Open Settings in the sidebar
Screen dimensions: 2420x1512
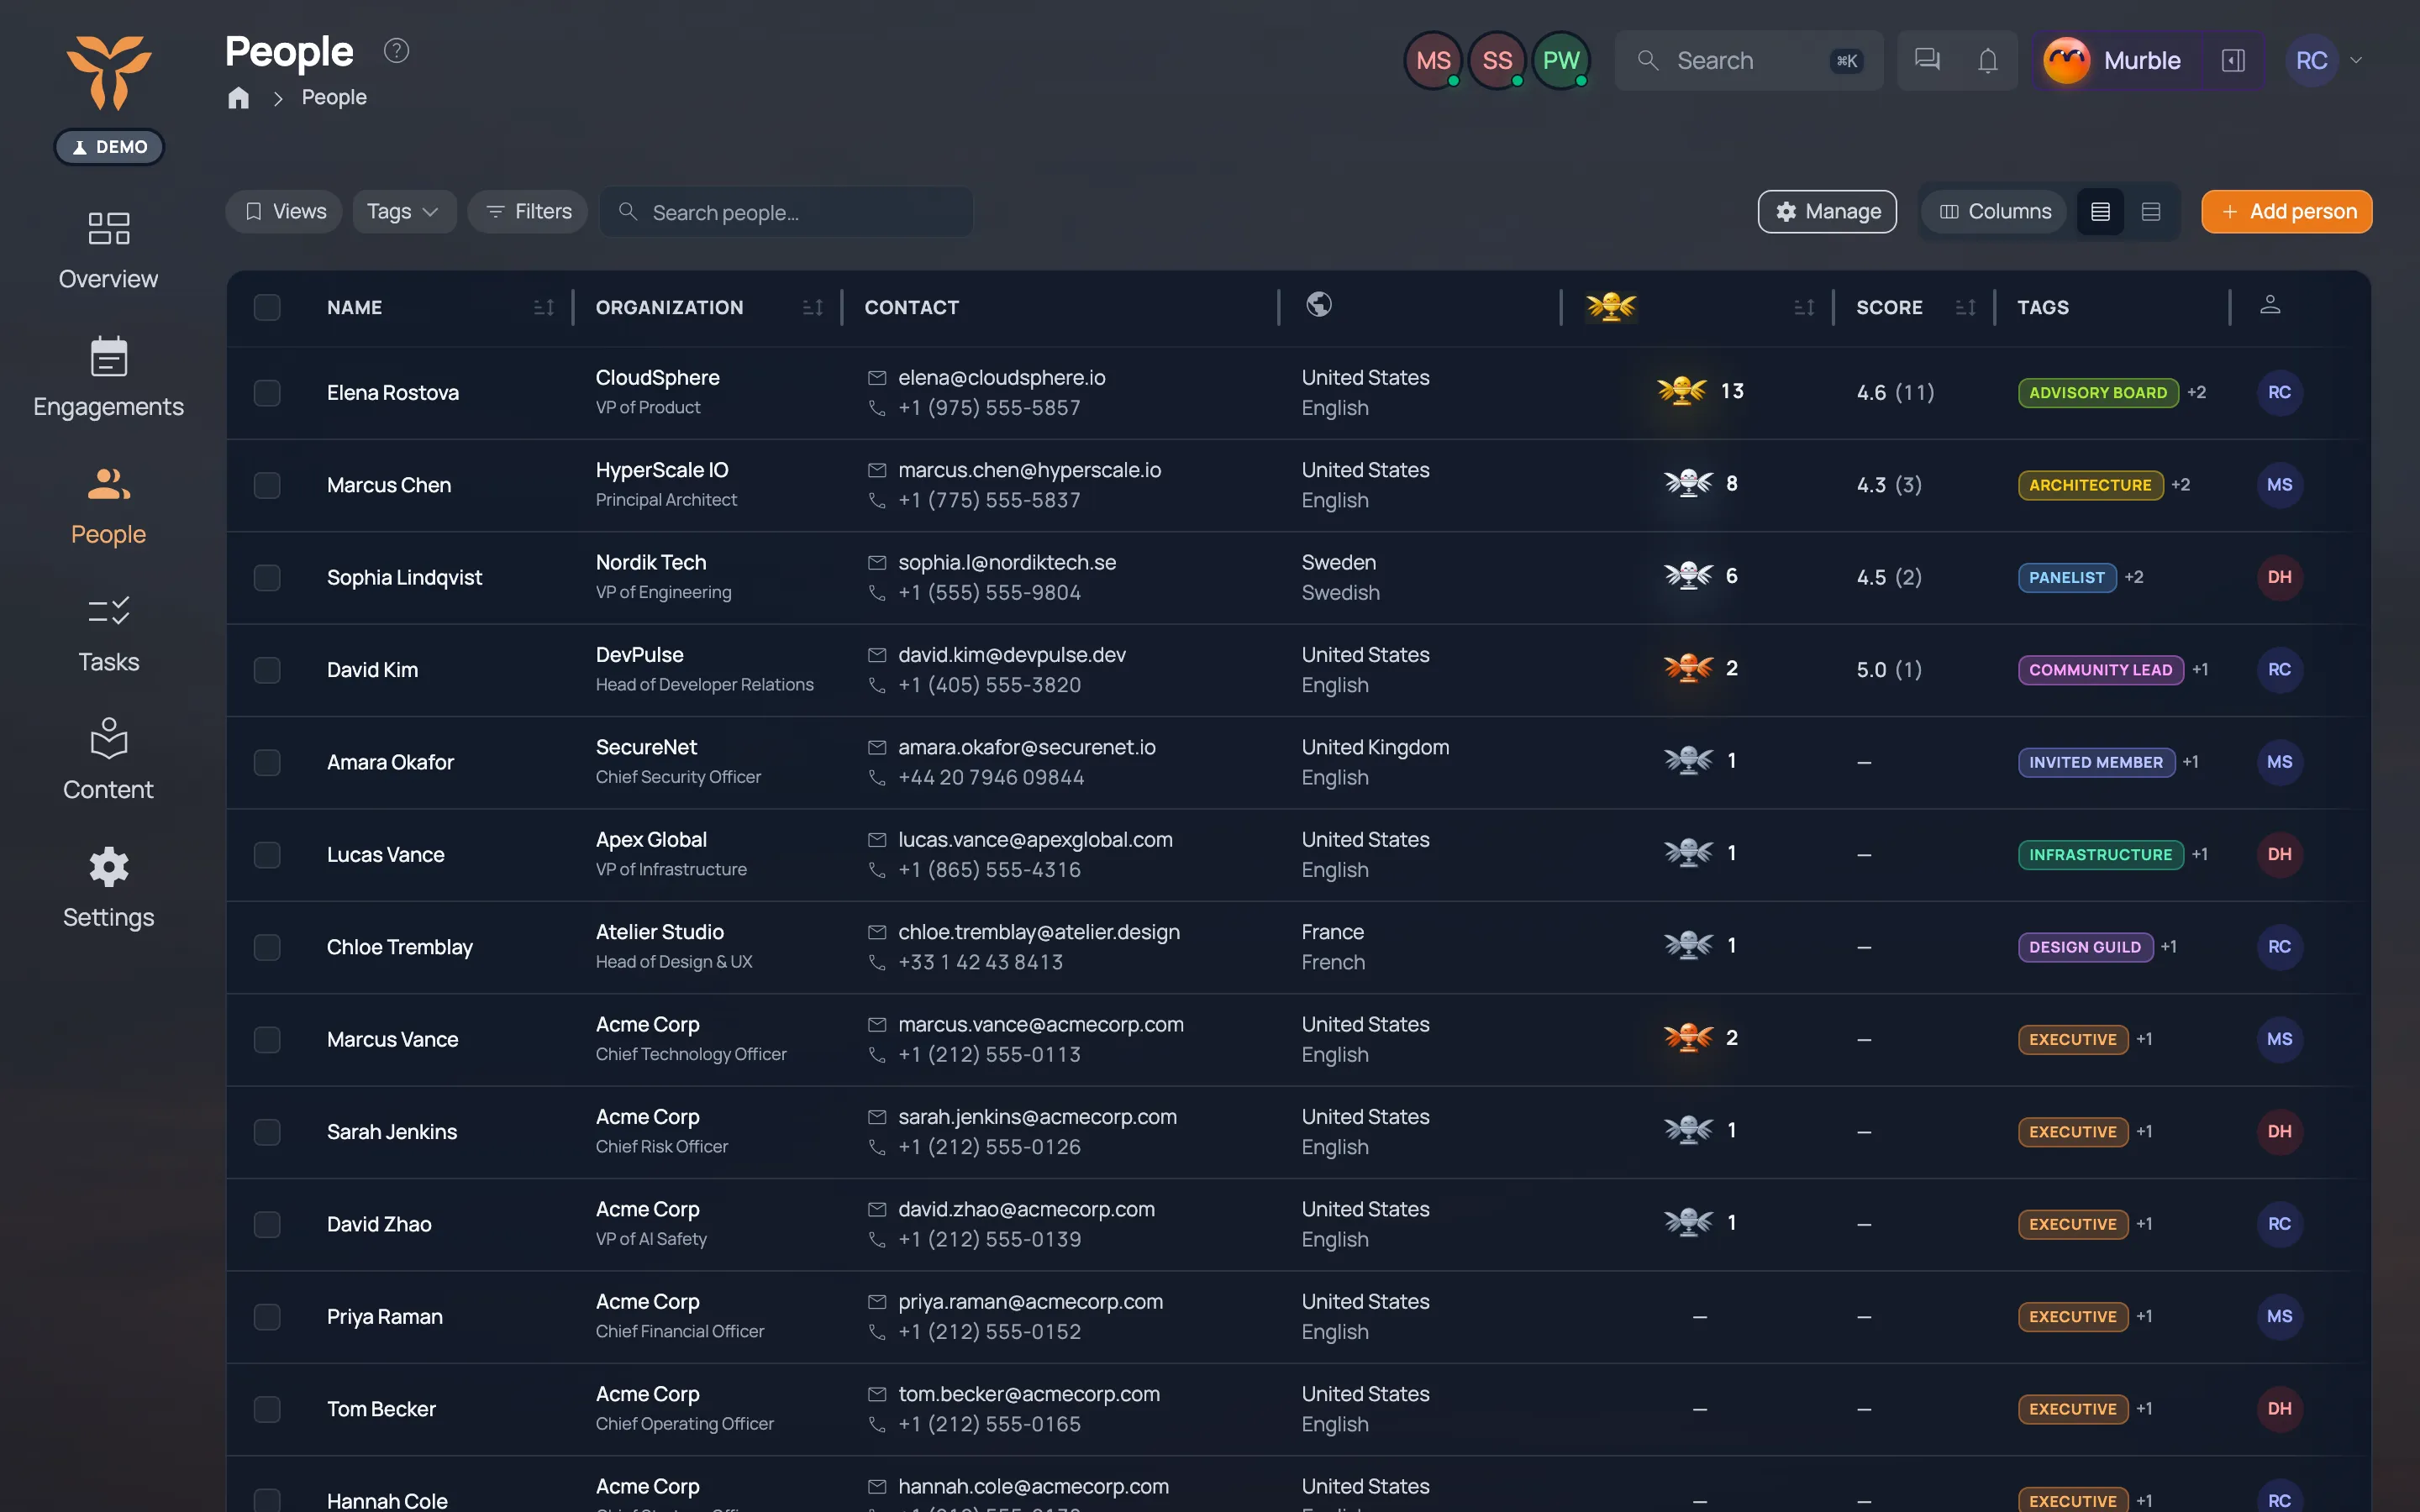(109, 889)
